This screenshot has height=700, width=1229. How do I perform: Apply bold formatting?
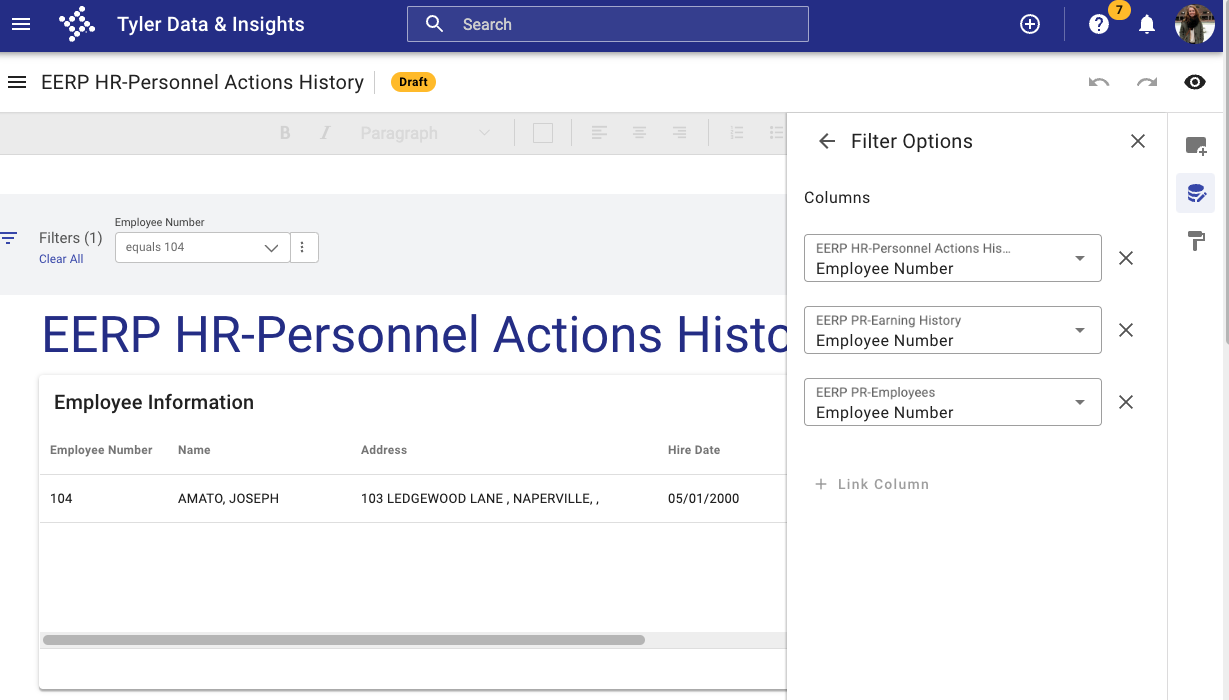coord(285,133)
